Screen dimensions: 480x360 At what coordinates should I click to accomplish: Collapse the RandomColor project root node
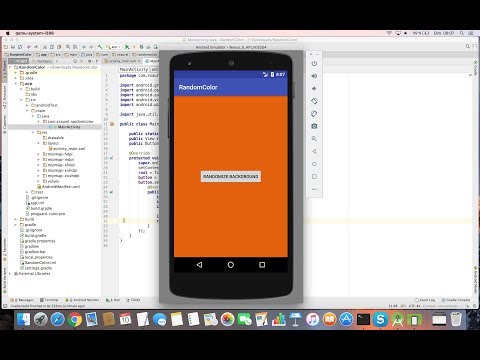10,67
